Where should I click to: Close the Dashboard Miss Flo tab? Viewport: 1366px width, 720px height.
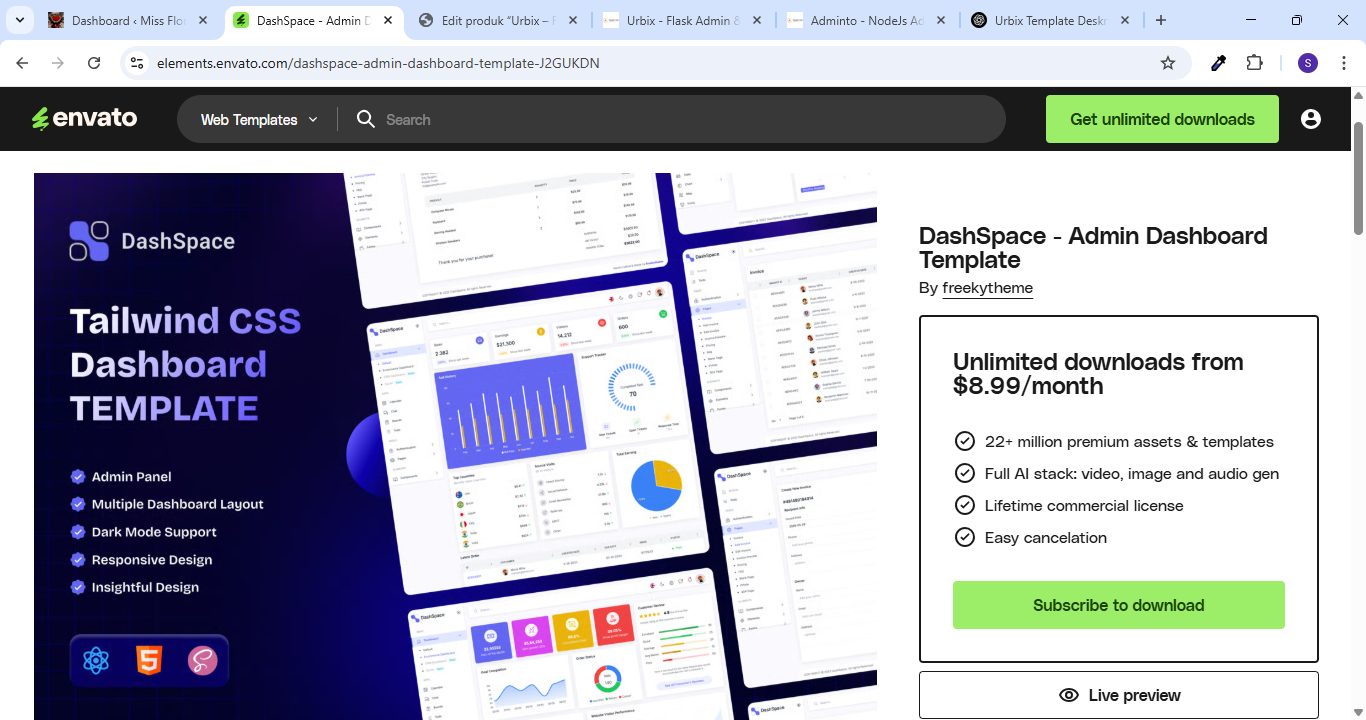(x=203, y=20)
